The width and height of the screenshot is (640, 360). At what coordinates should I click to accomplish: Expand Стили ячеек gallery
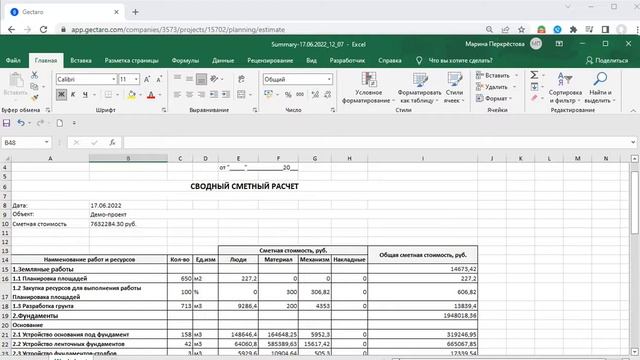pos(454,88)
